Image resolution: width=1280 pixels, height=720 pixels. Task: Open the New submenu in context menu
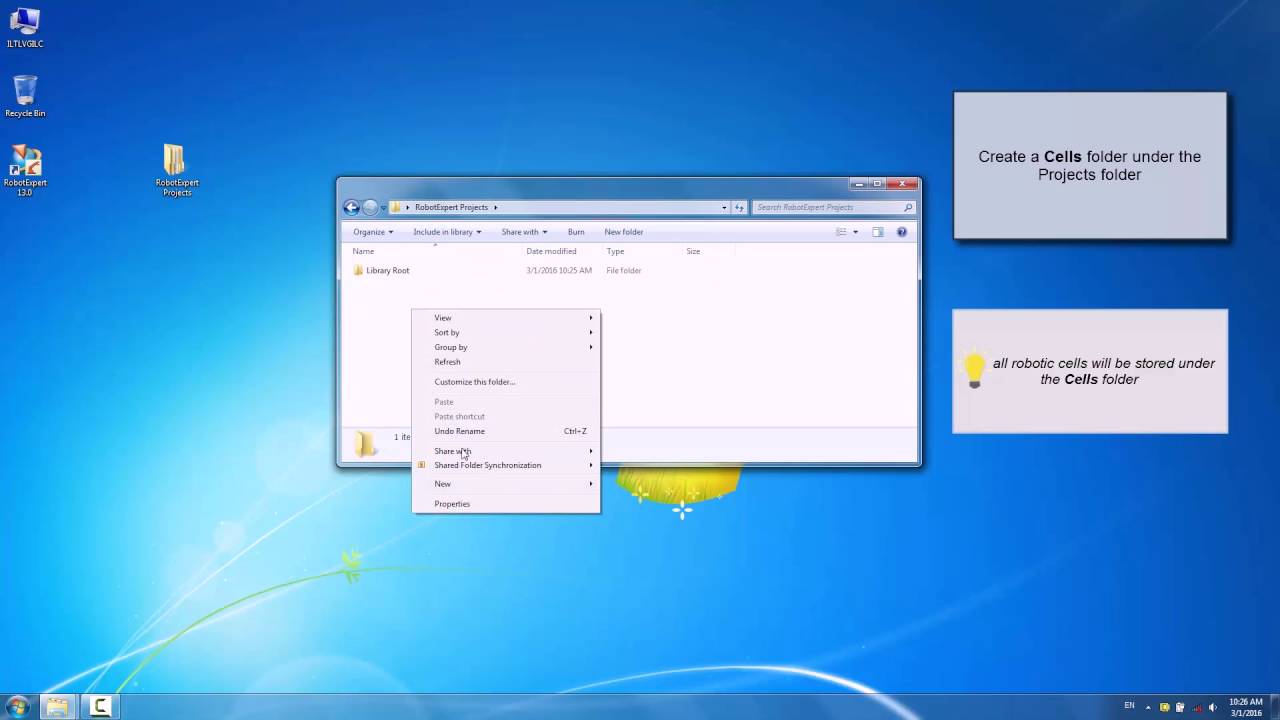coord(506,484)
